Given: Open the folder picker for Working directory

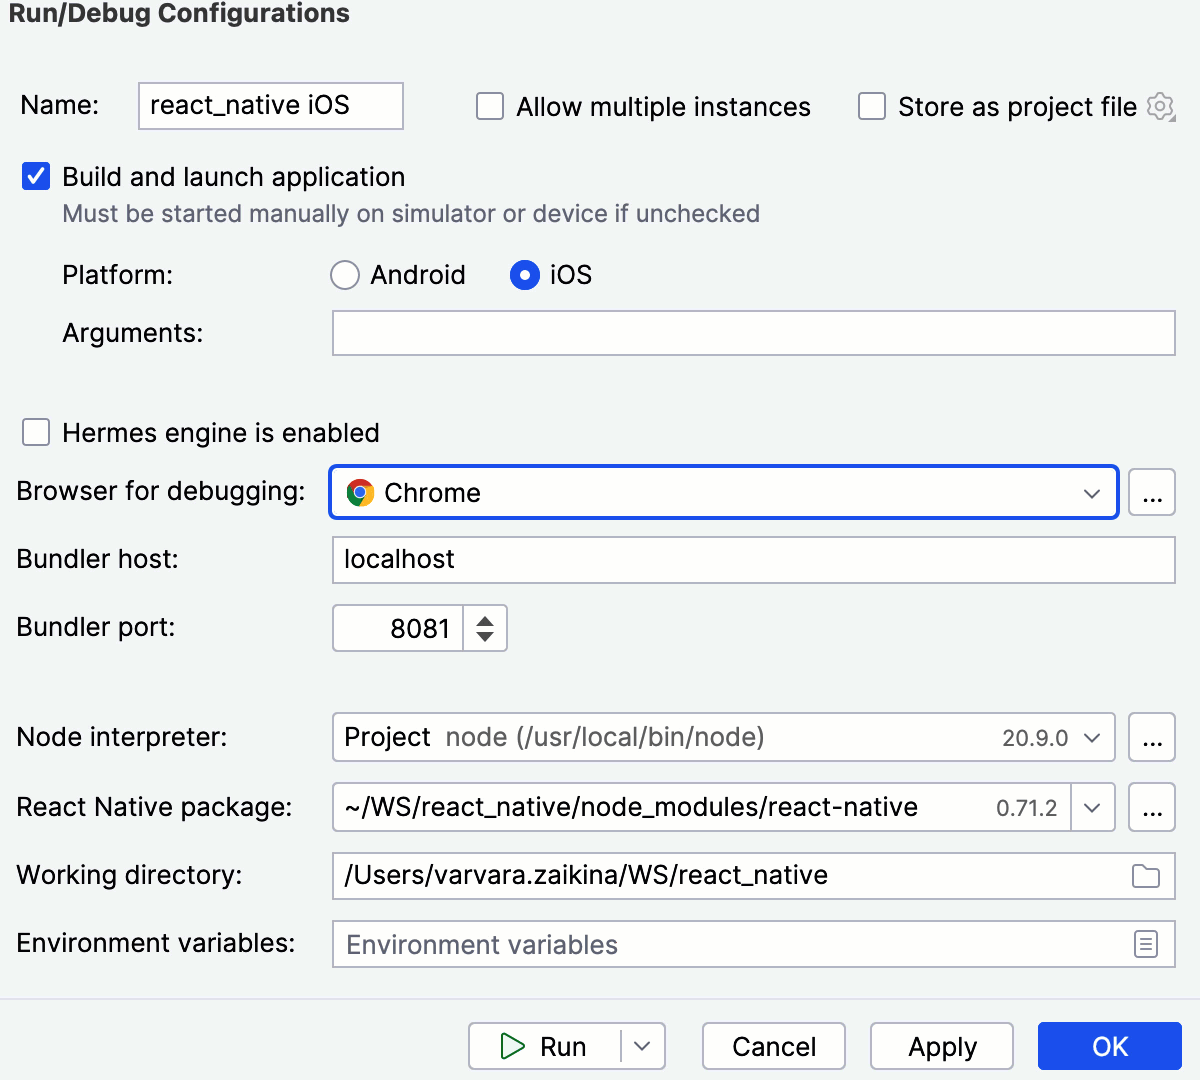Looking at the screenshot, I should (x=1148, y=875).
